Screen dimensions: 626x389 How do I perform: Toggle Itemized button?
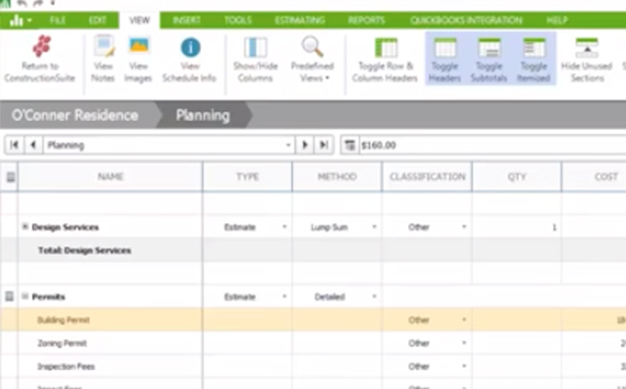coord(534,58)
